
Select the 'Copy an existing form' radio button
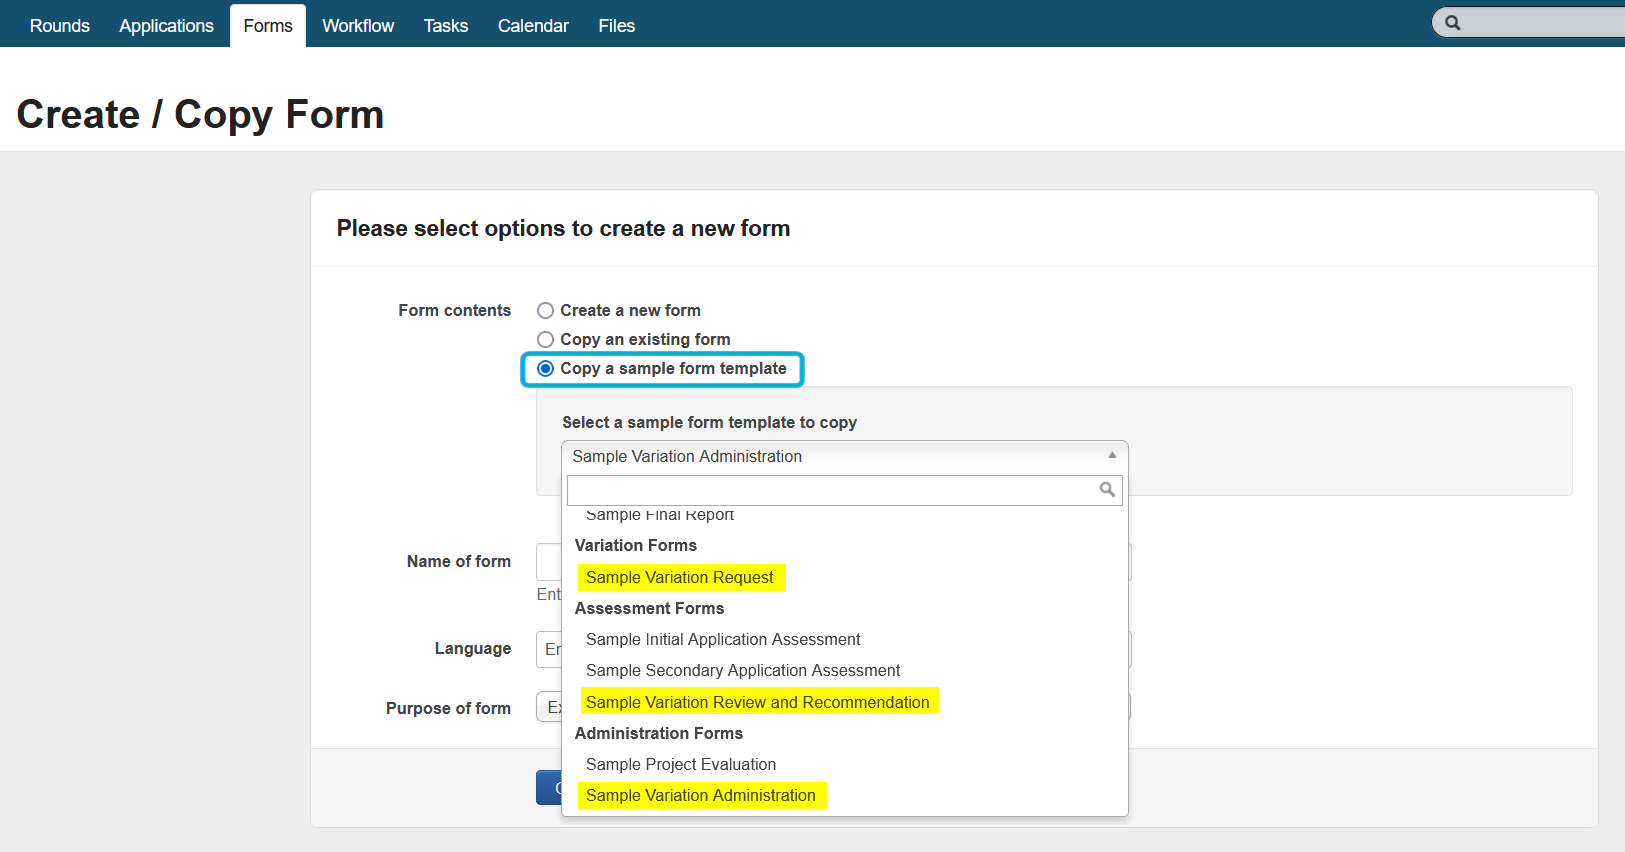click(x=546, y=340)
